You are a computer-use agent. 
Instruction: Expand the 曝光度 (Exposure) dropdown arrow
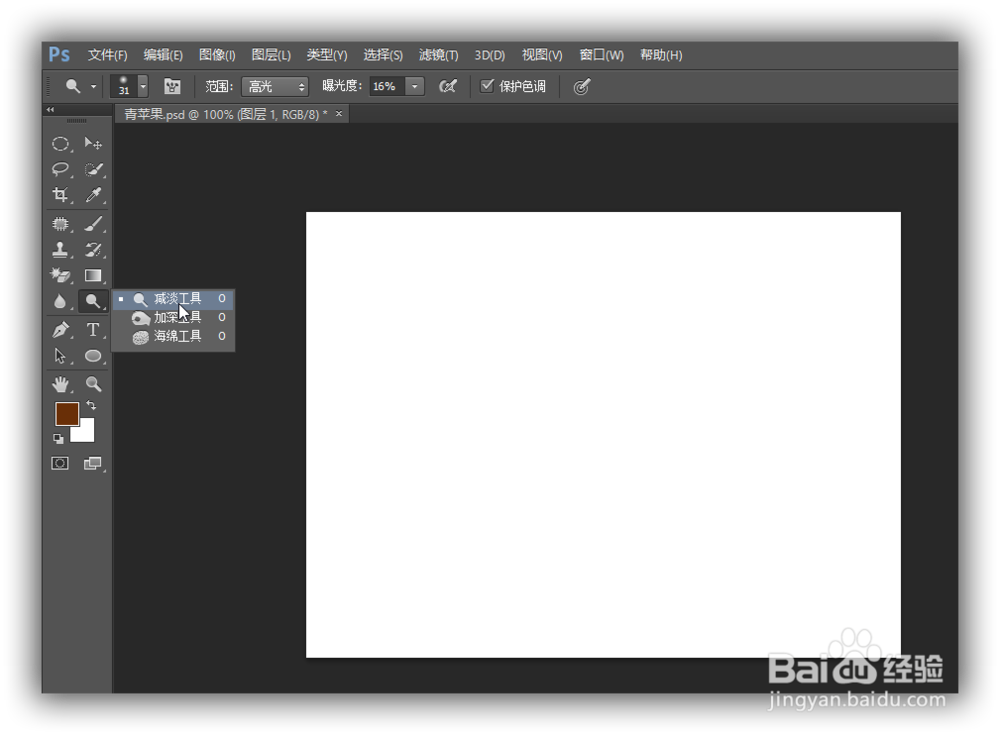413,86
